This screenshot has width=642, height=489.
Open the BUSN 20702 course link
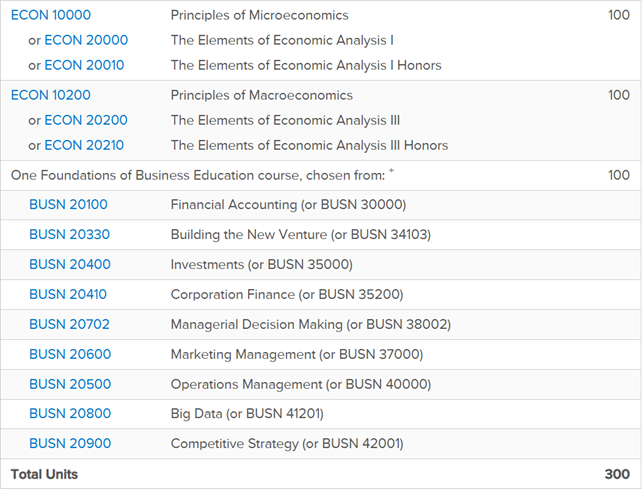tap(69, 325)
